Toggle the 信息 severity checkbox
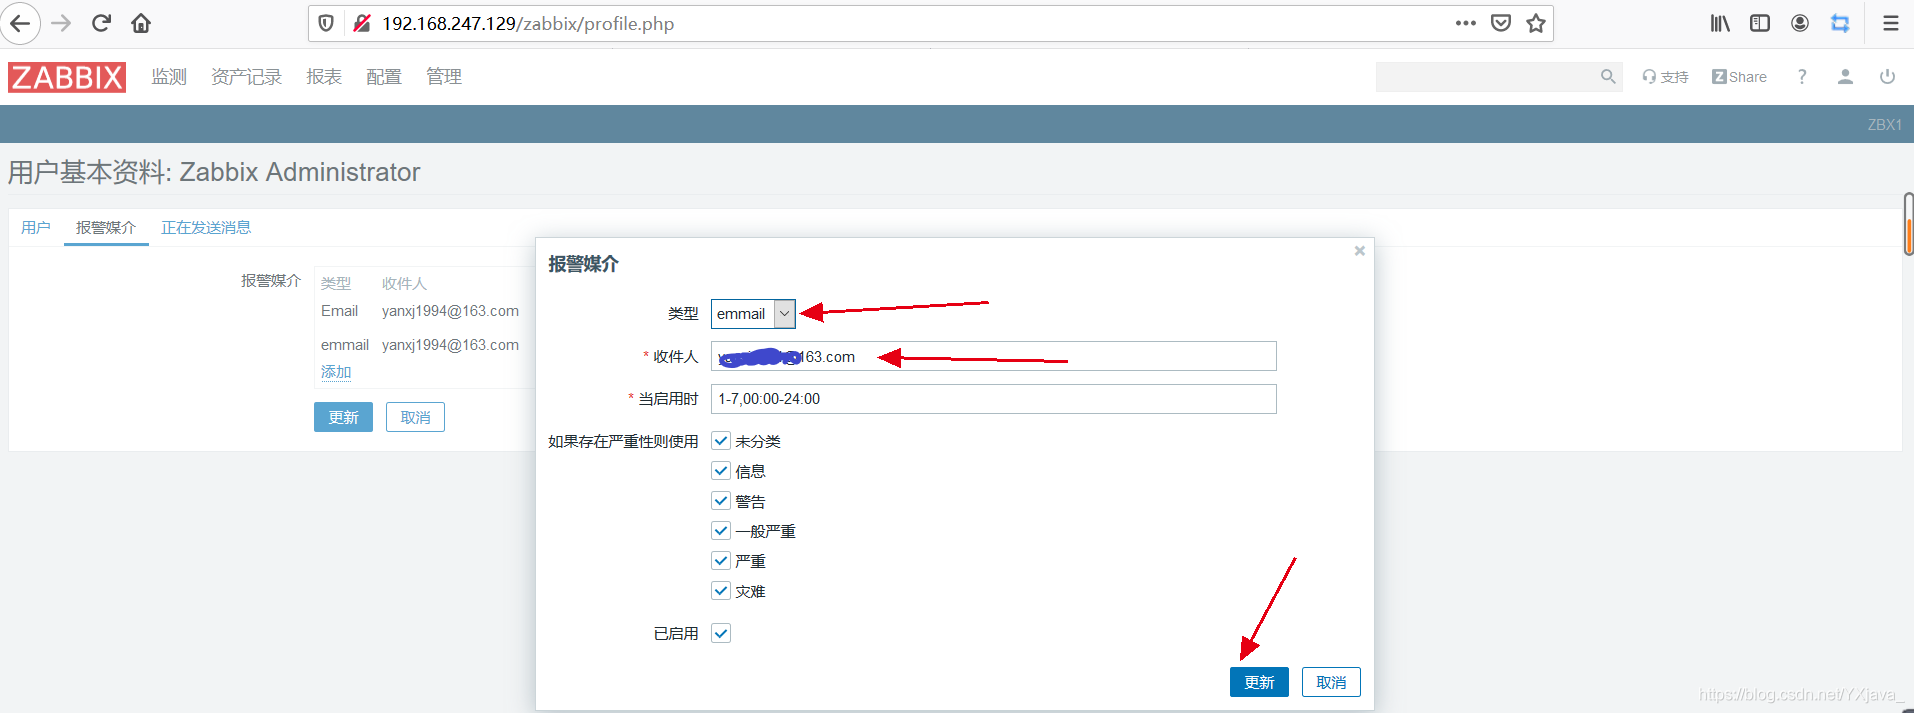The width and height of the screenshot is (1914, 713). pos(721,471)
